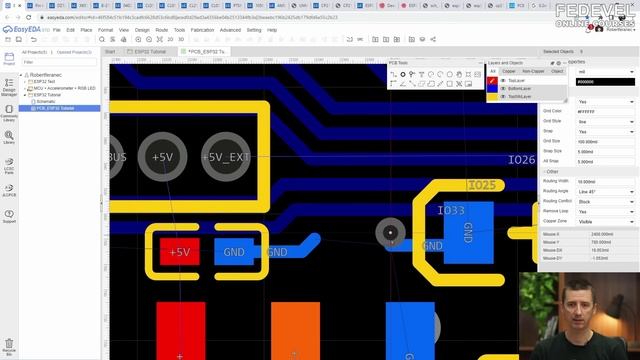
Task: Select the Hand pan tool in PCB Tools
Action: click(459, 74)
